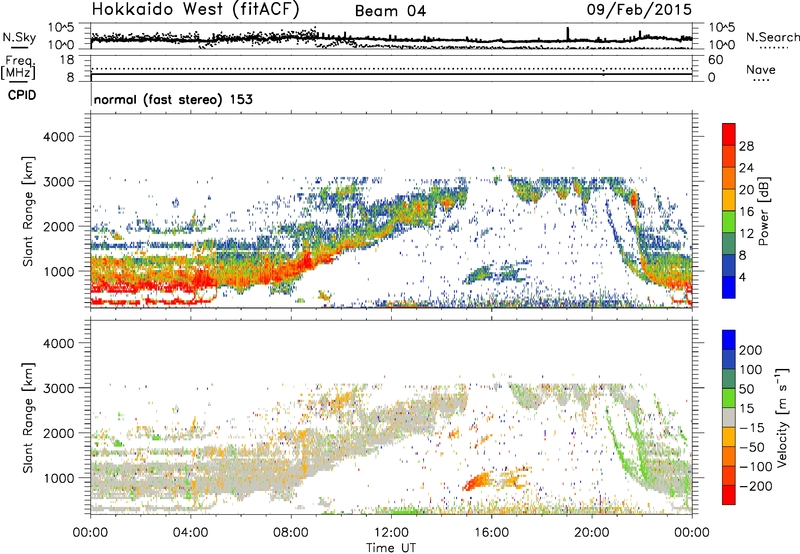
Task: Select the "16" tick on the Power scale
Action: click(746, 212)
